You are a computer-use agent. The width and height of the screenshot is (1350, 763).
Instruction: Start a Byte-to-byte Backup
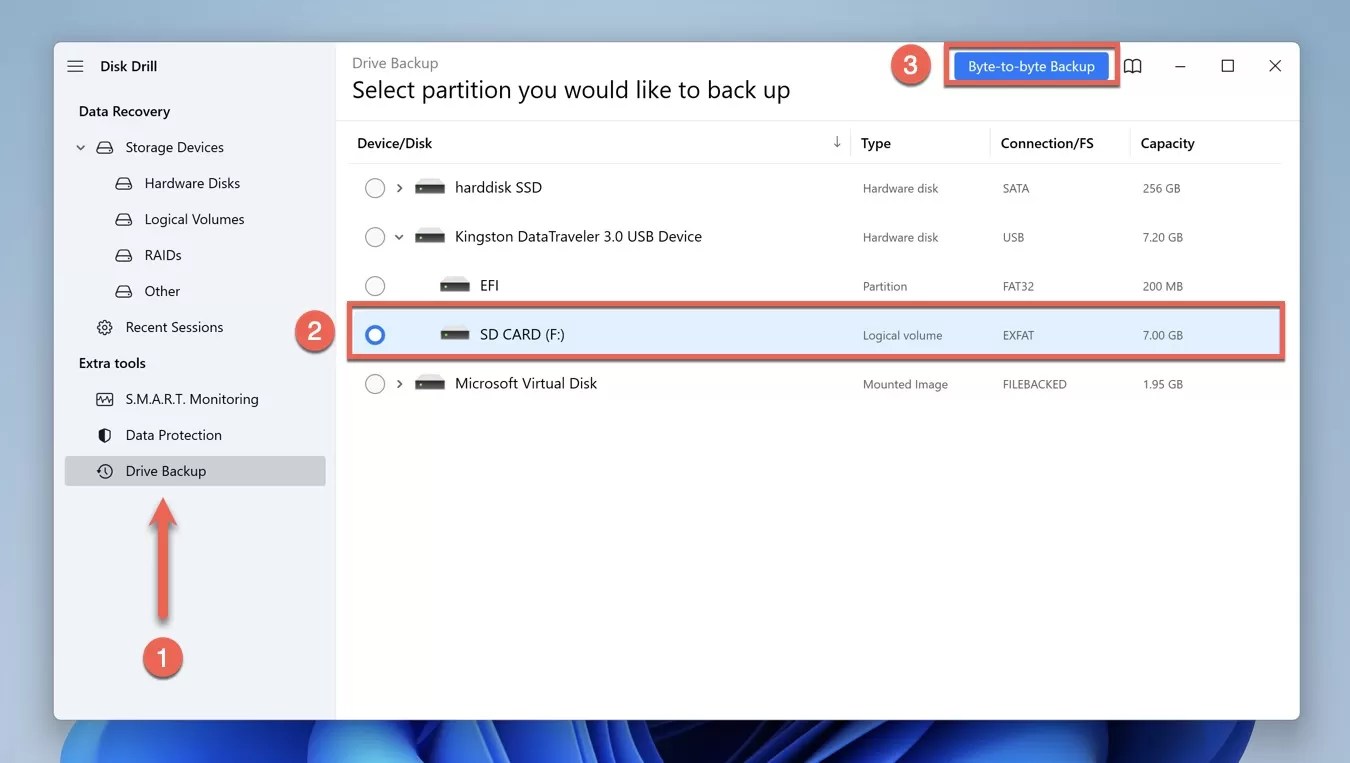pyautogui.click(x=1031, y=66)
